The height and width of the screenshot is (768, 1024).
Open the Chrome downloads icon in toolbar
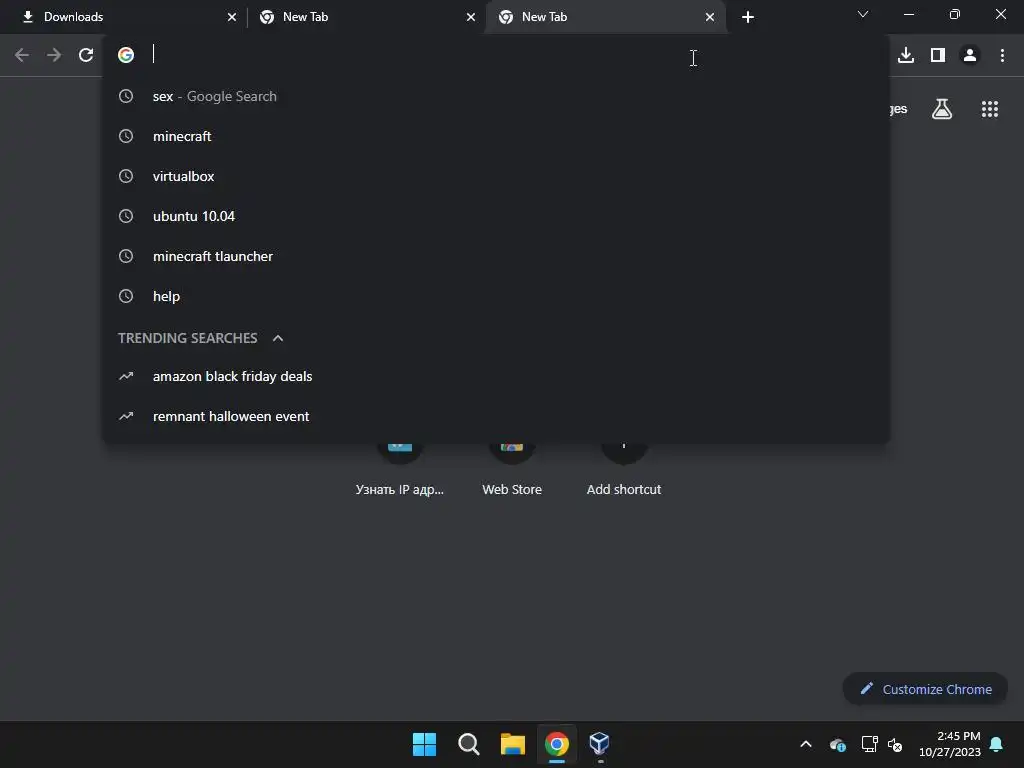[906, 56]
